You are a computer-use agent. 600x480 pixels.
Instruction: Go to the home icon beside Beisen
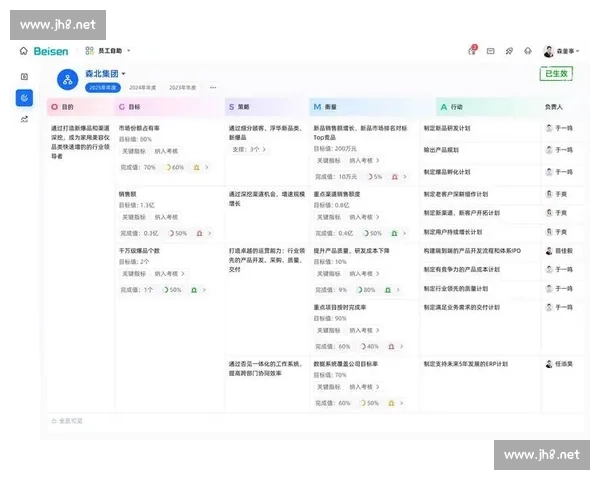[24, 51]
